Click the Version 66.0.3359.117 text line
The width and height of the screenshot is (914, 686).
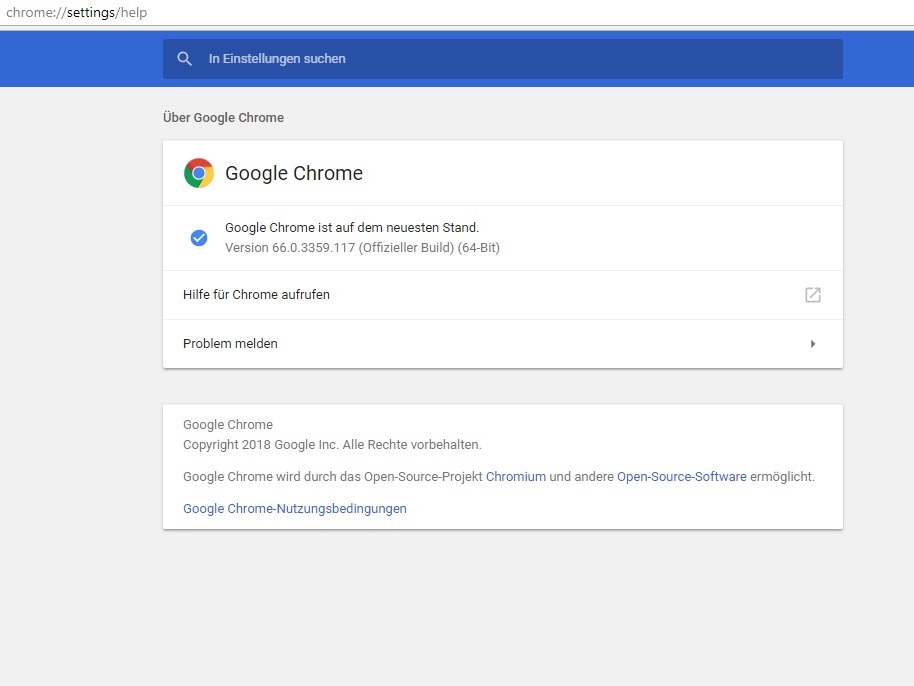coord(362,247)
